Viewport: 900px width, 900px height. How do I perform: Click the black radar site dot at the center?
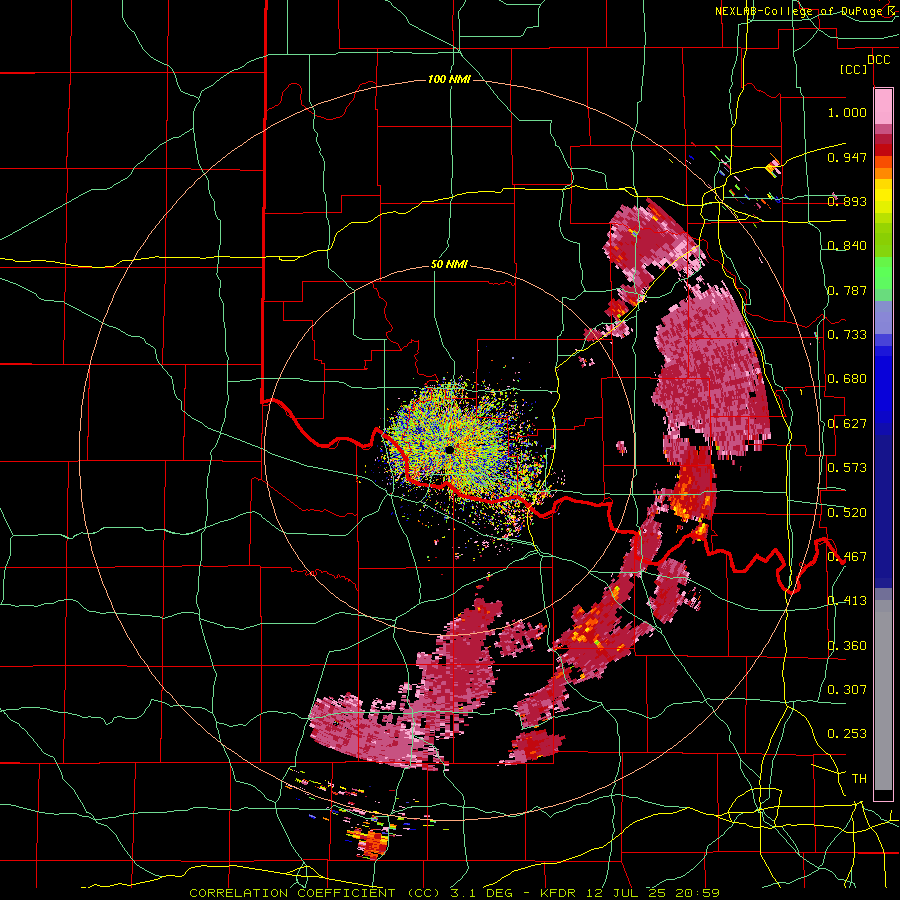(x=449, y=450)
